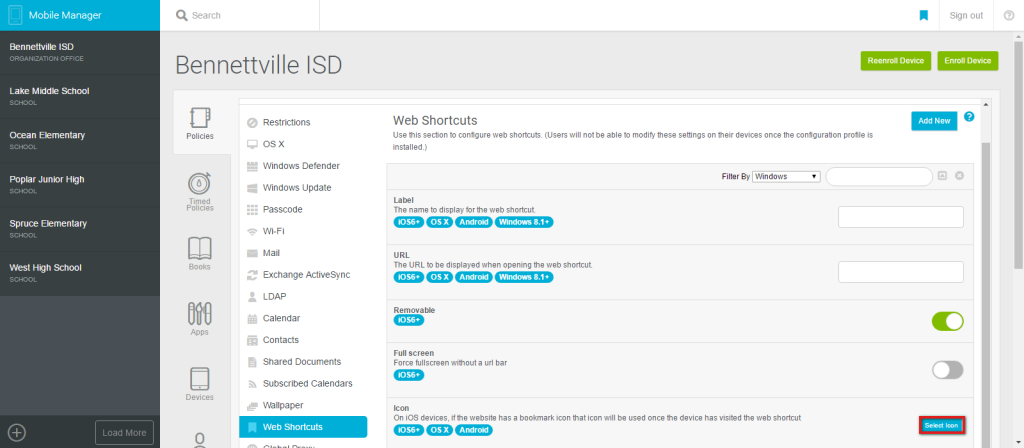Click the export icon next to filter box

942,176
